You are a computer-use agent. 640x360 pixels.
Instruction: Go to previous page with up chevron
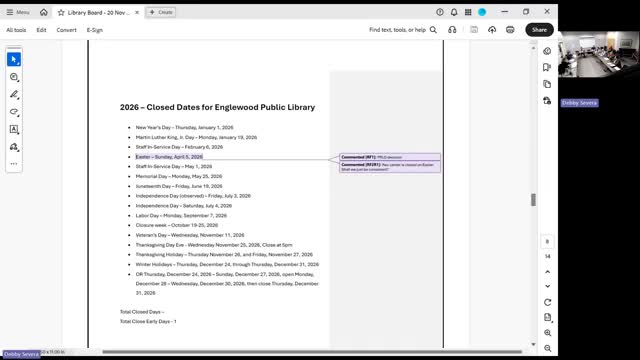pos(547,272)
